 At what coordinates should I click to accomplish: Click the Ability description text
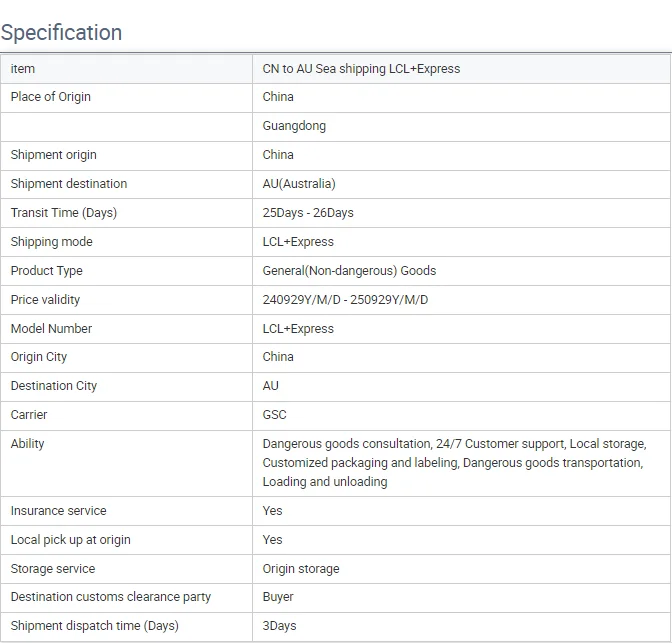[454, 462]
